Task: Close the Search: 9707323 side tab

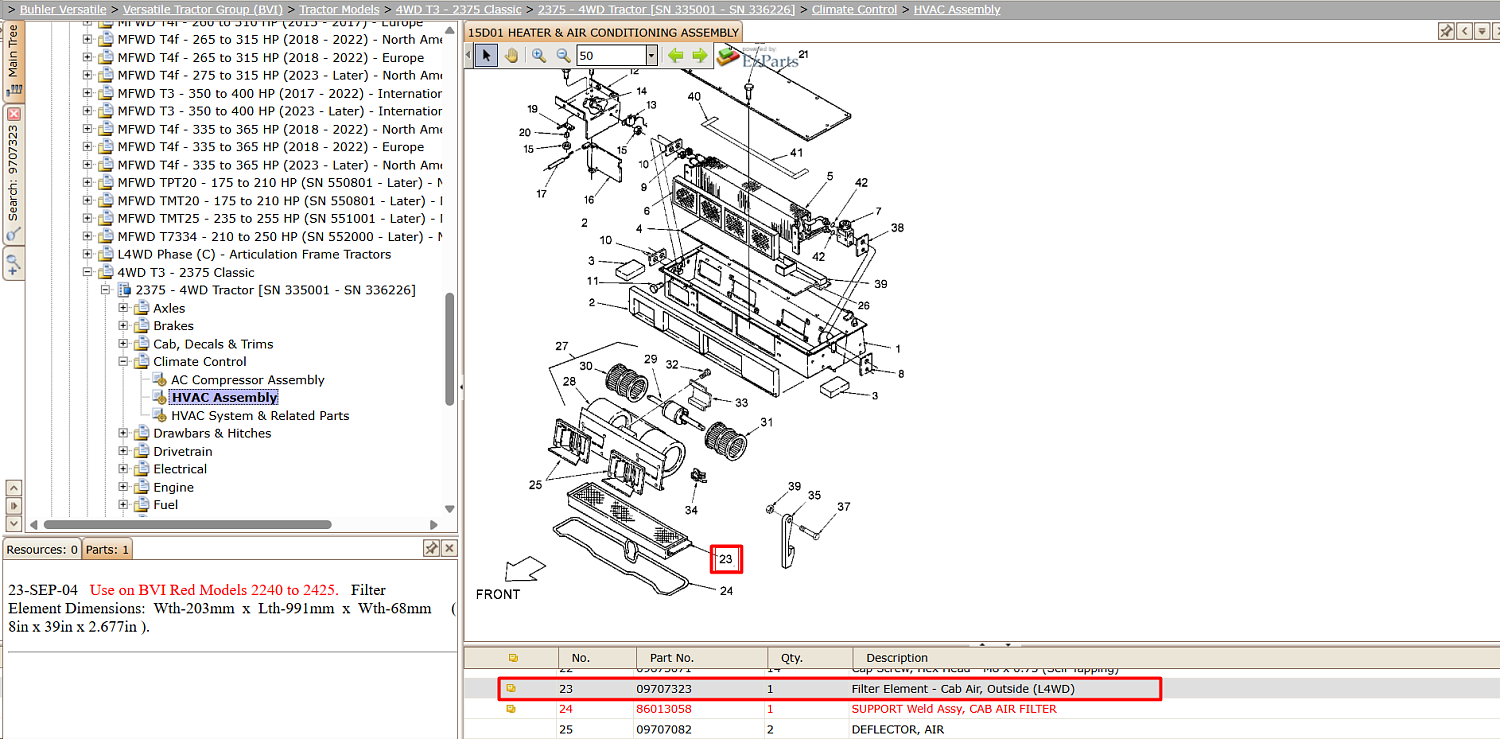Action: 14,114
